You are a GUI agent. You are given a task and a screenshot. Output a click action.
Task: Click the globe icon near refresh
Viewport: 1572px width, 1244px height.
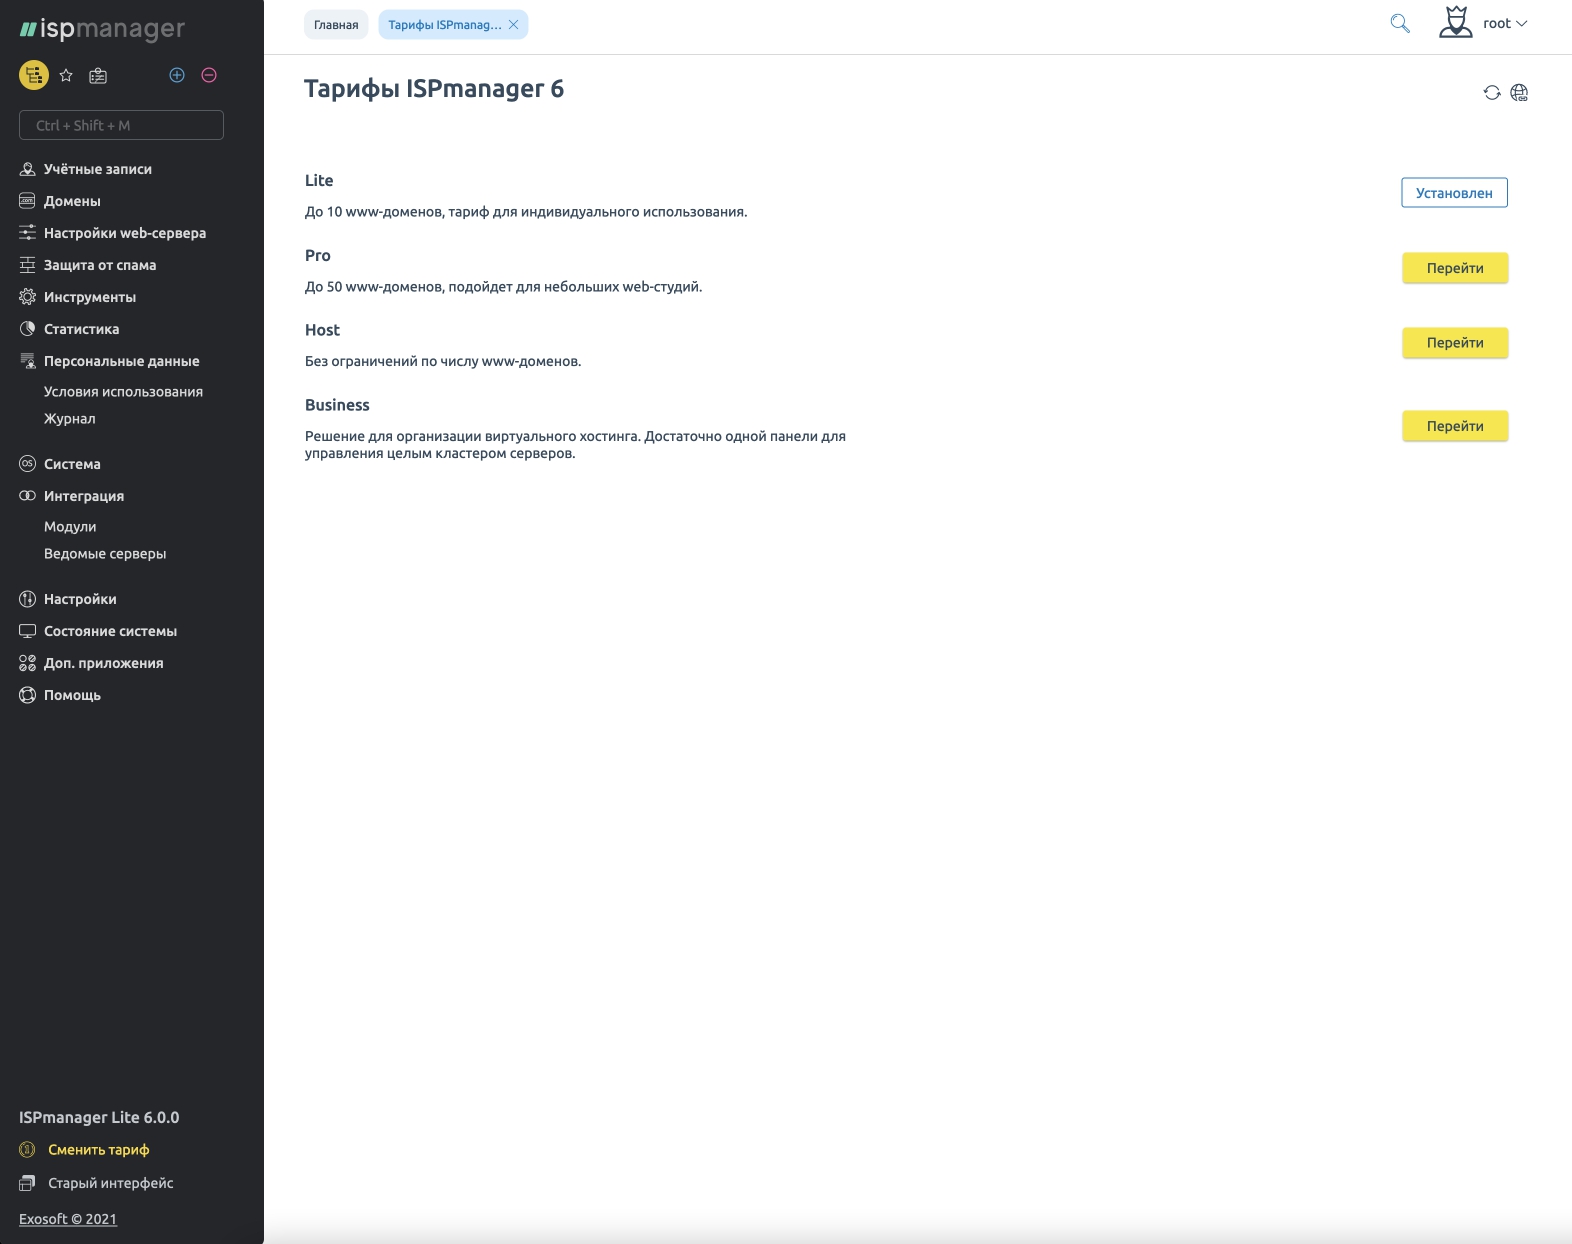coord(1519,93)
